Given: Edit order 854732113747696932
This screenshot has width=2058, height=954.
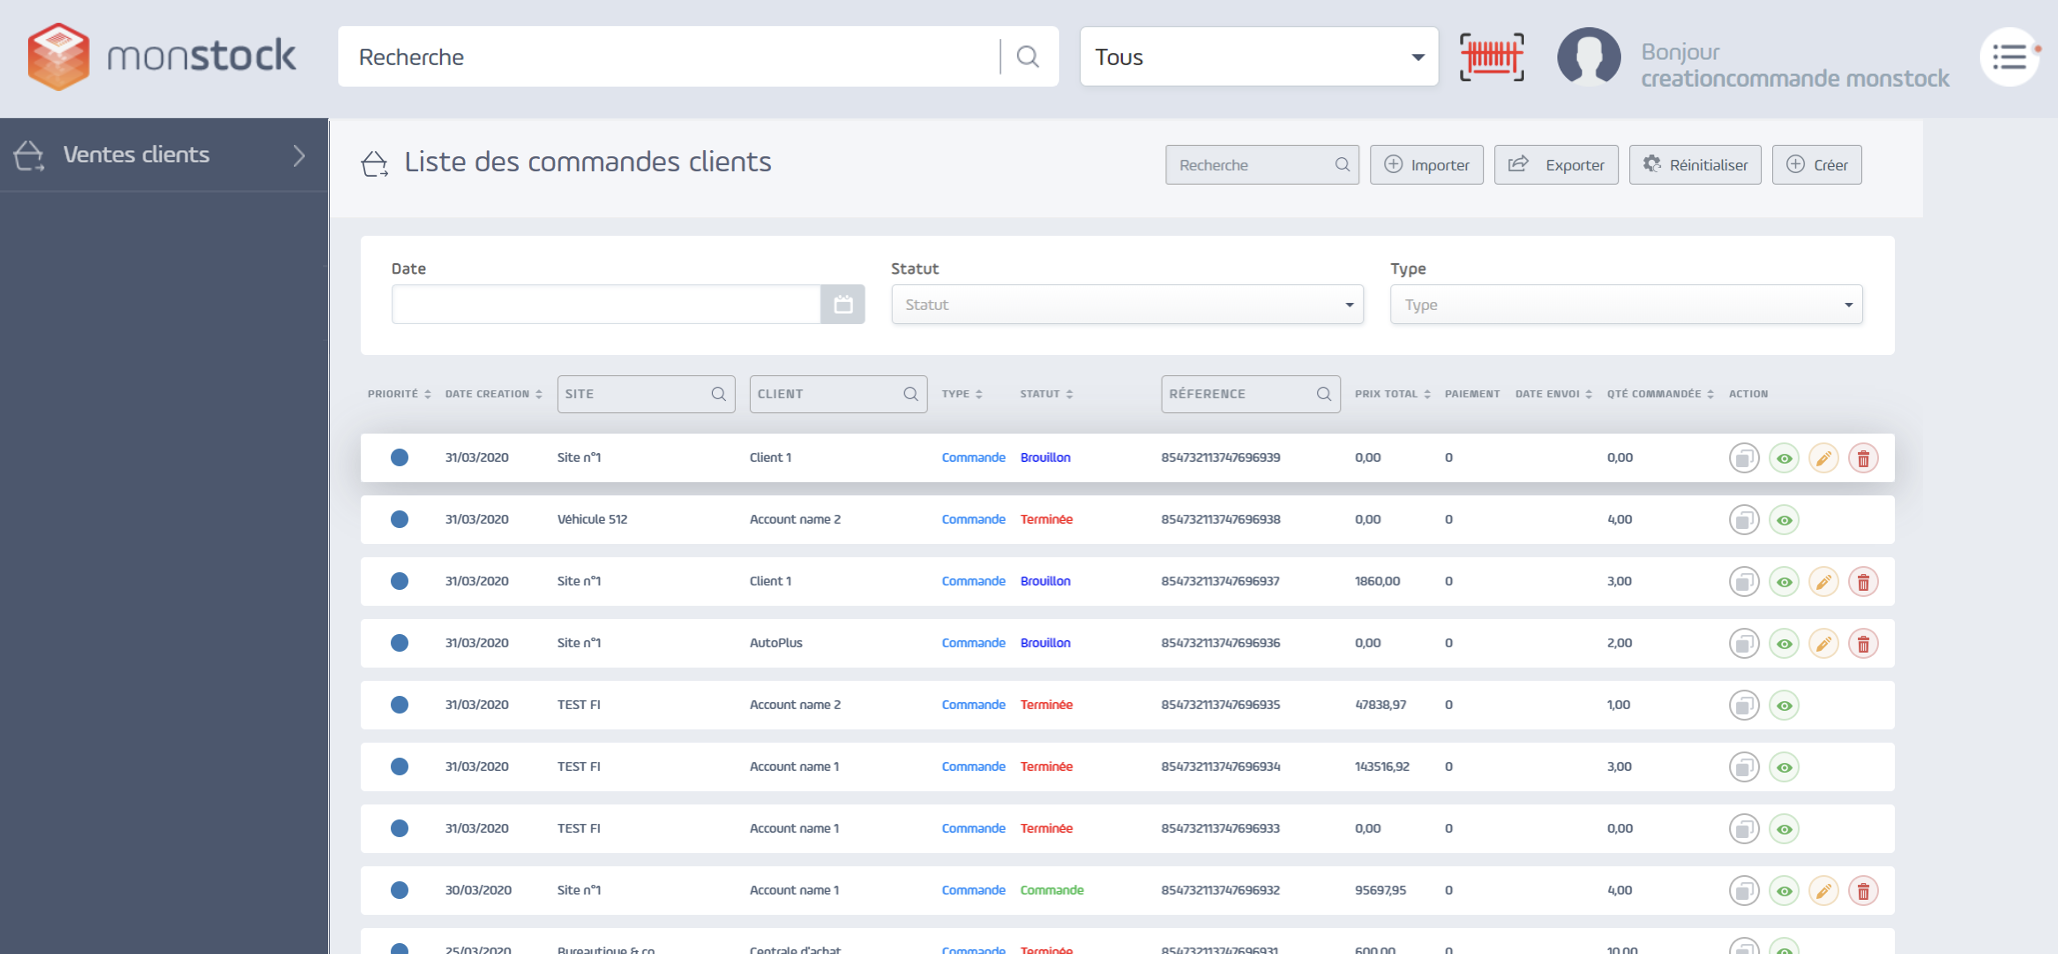Looking at the screenshot, I should [x=1824, y=891].
